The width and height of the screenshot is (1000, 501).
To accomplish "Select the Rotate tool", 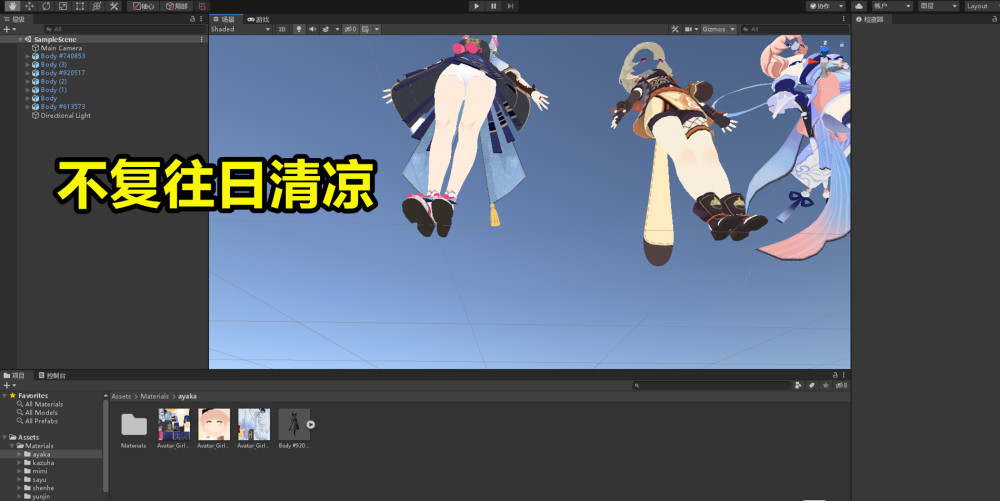I will tap(46, 6).
